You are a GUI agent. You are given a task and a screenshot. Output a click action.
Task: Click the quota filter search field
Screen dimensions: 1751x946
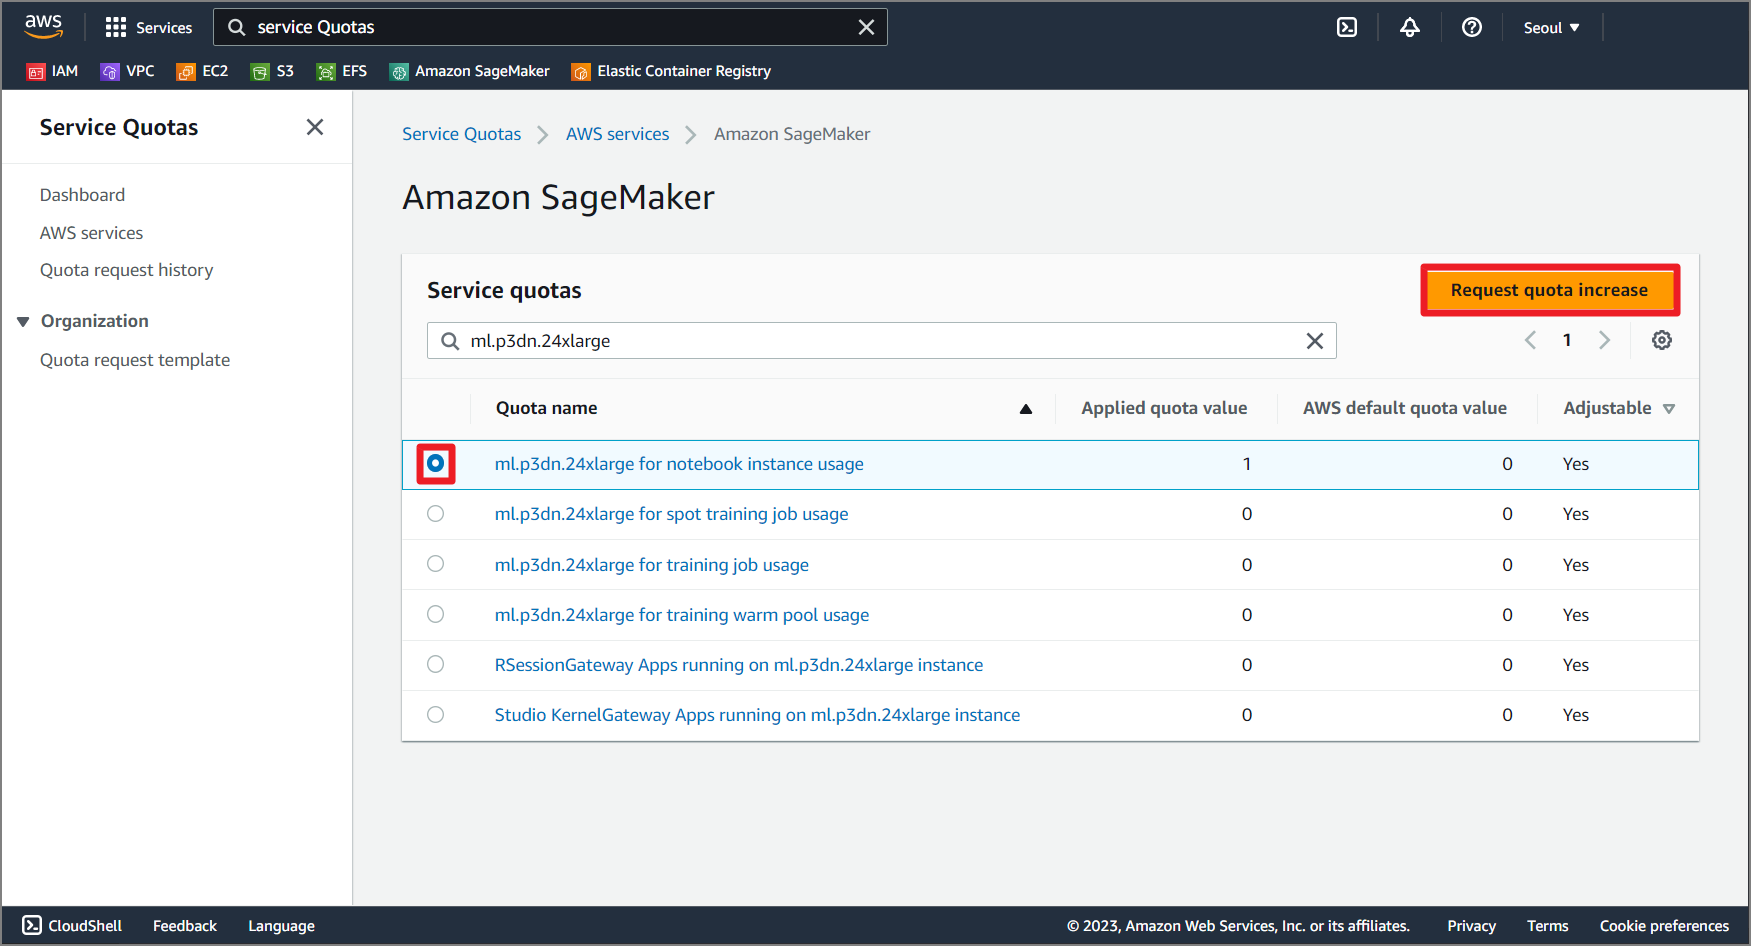[881, 341]
